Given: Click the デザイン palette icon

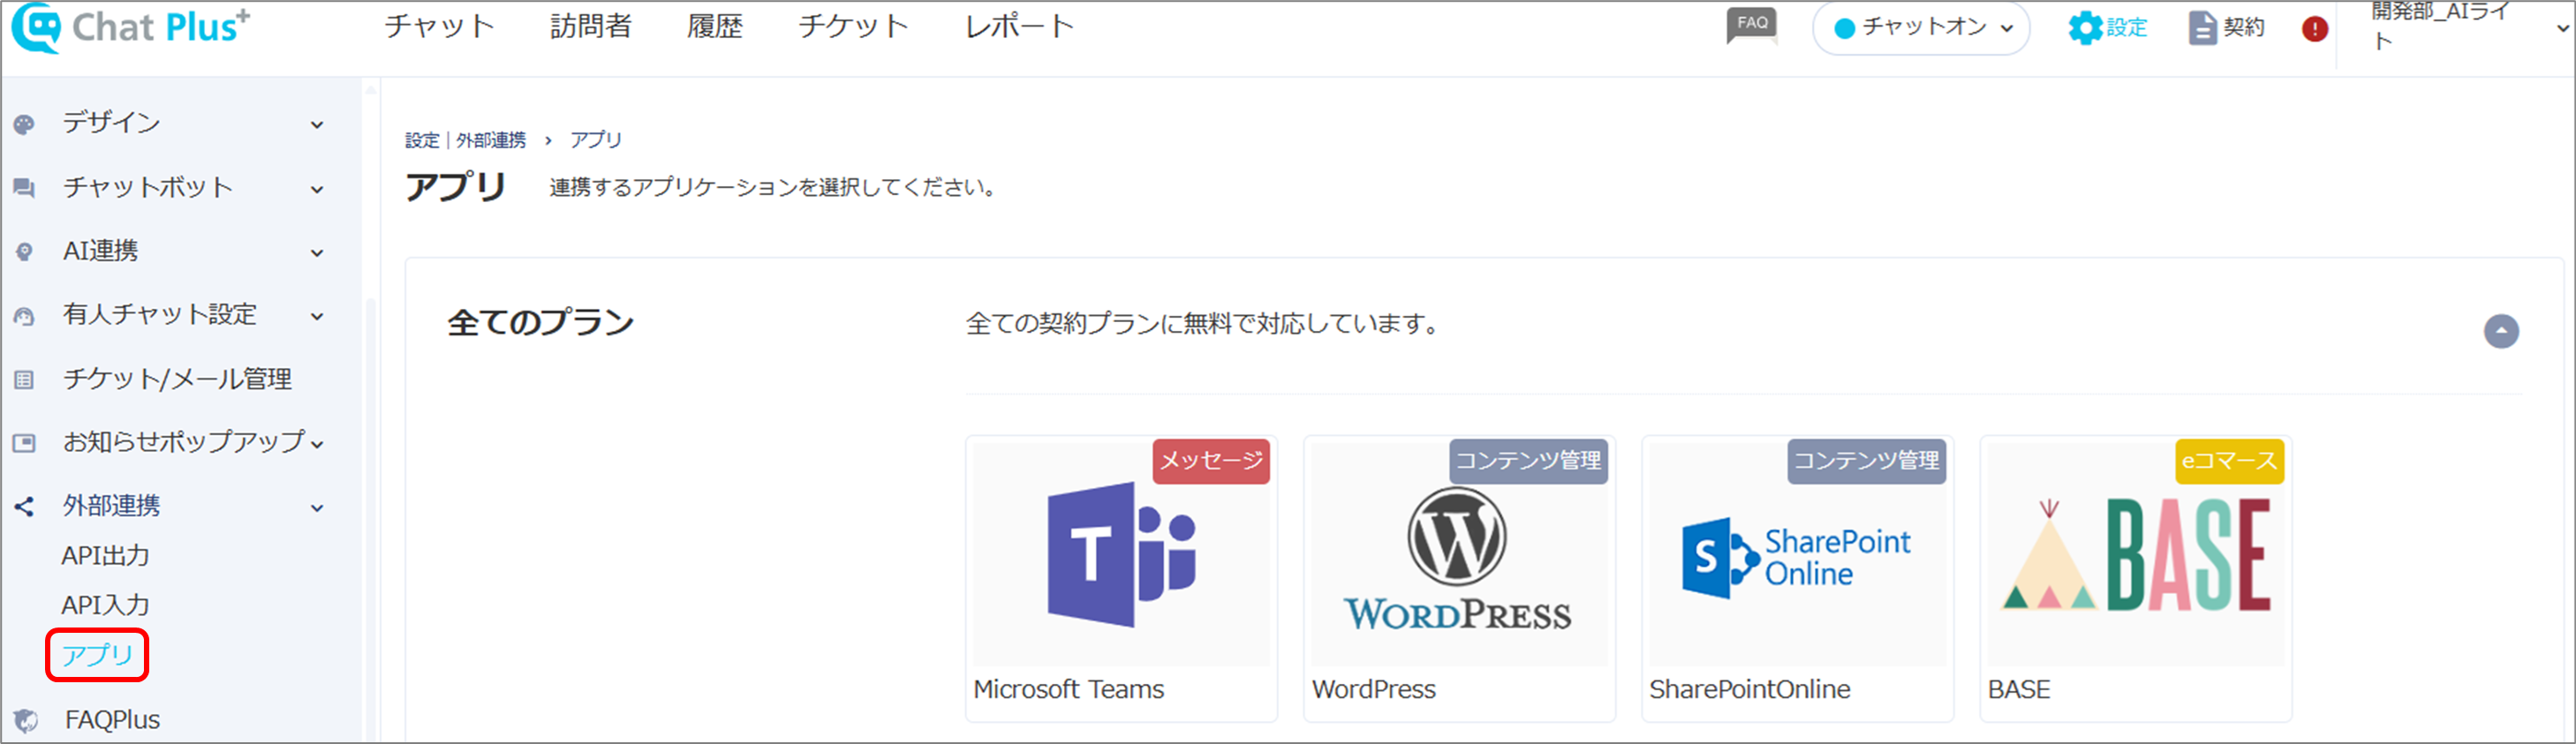Looking at the screenshot, I should click(x=24, y=124).
